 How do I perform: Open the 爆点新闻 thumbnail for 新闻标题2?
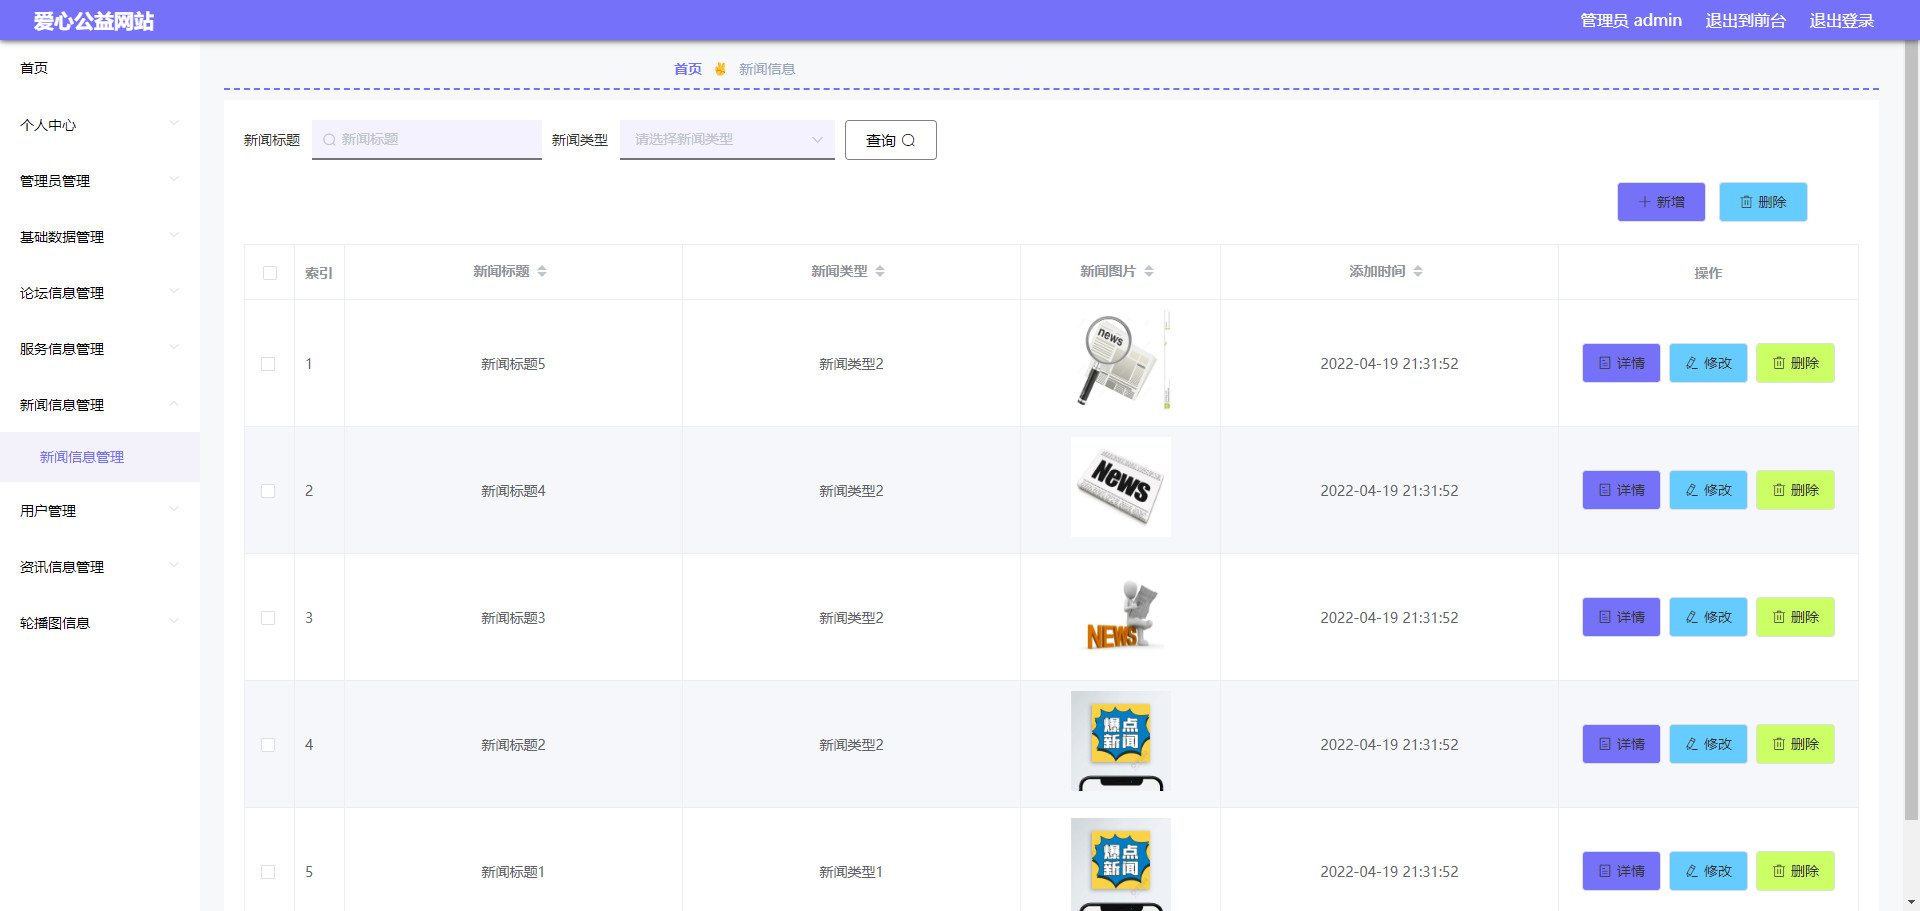point(1121,741)
